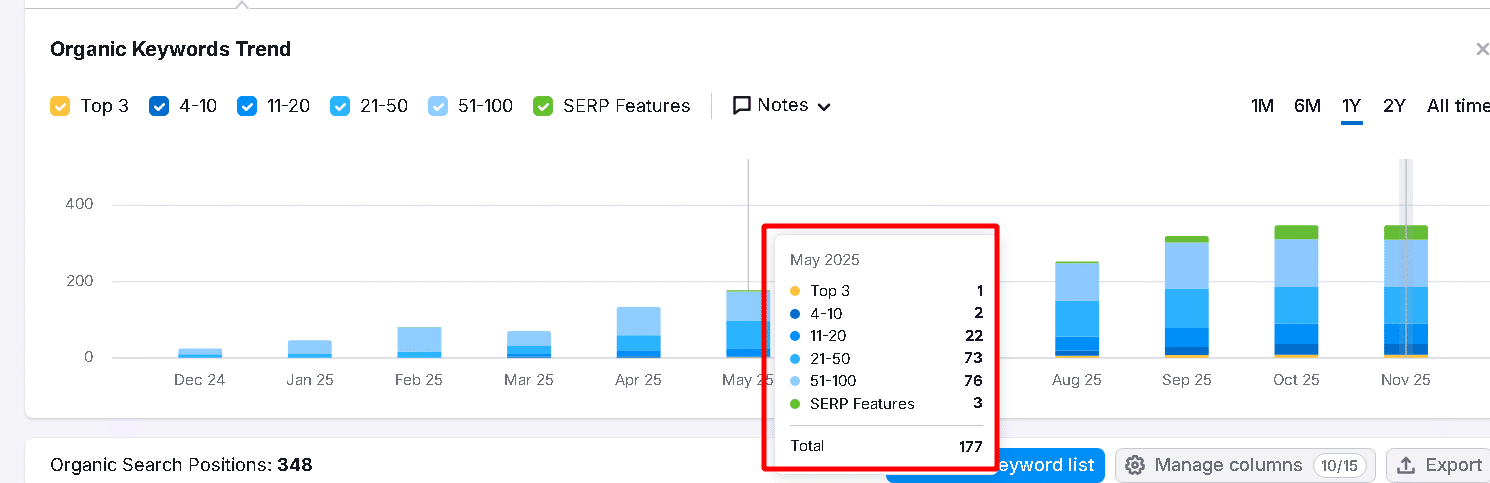Viewport: 1490px width, 483px height.
Task: Switch to the 2Y time range
Action: 1394,106
